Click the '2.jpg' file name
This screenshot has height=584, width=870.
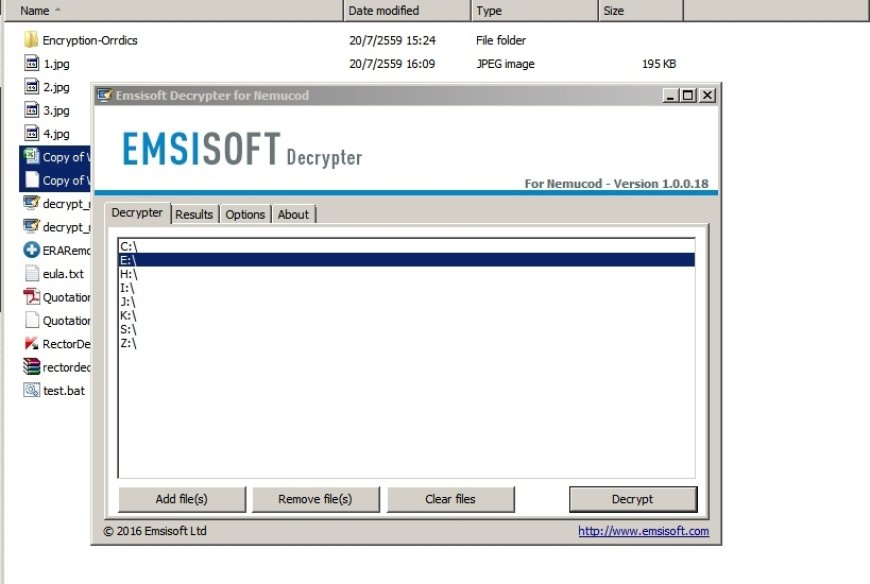click(x=57, y=87)
